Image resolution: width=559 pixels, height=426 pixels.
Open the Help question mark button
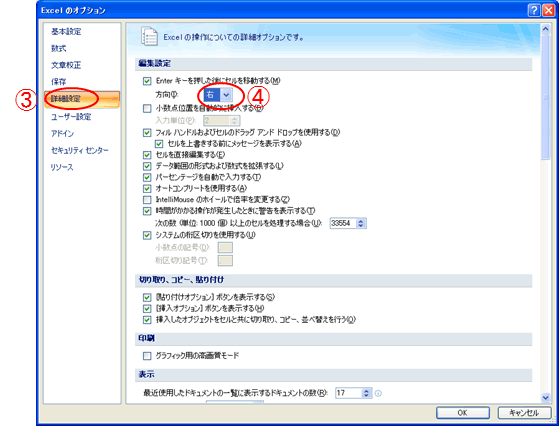coord(534,10)
